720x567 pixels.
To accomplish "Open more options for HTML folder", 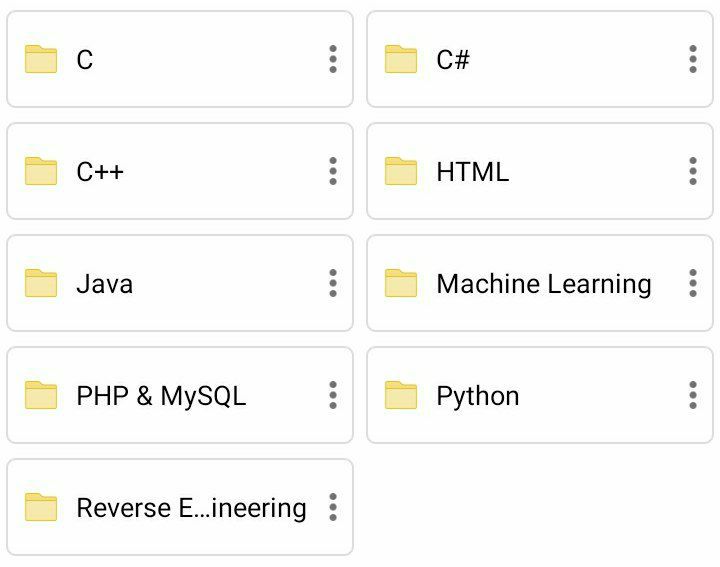I will pos(693,171).
